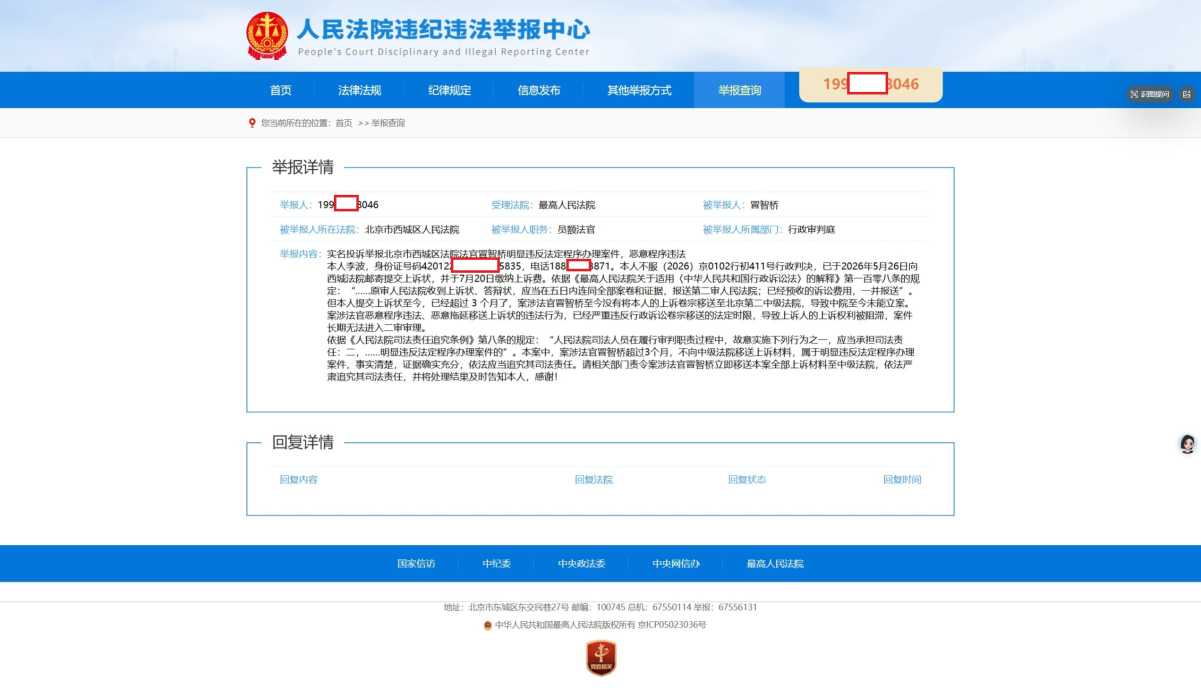Click the court emblem logo in header
Screen dimensions: 1201x688
point(267,36)
